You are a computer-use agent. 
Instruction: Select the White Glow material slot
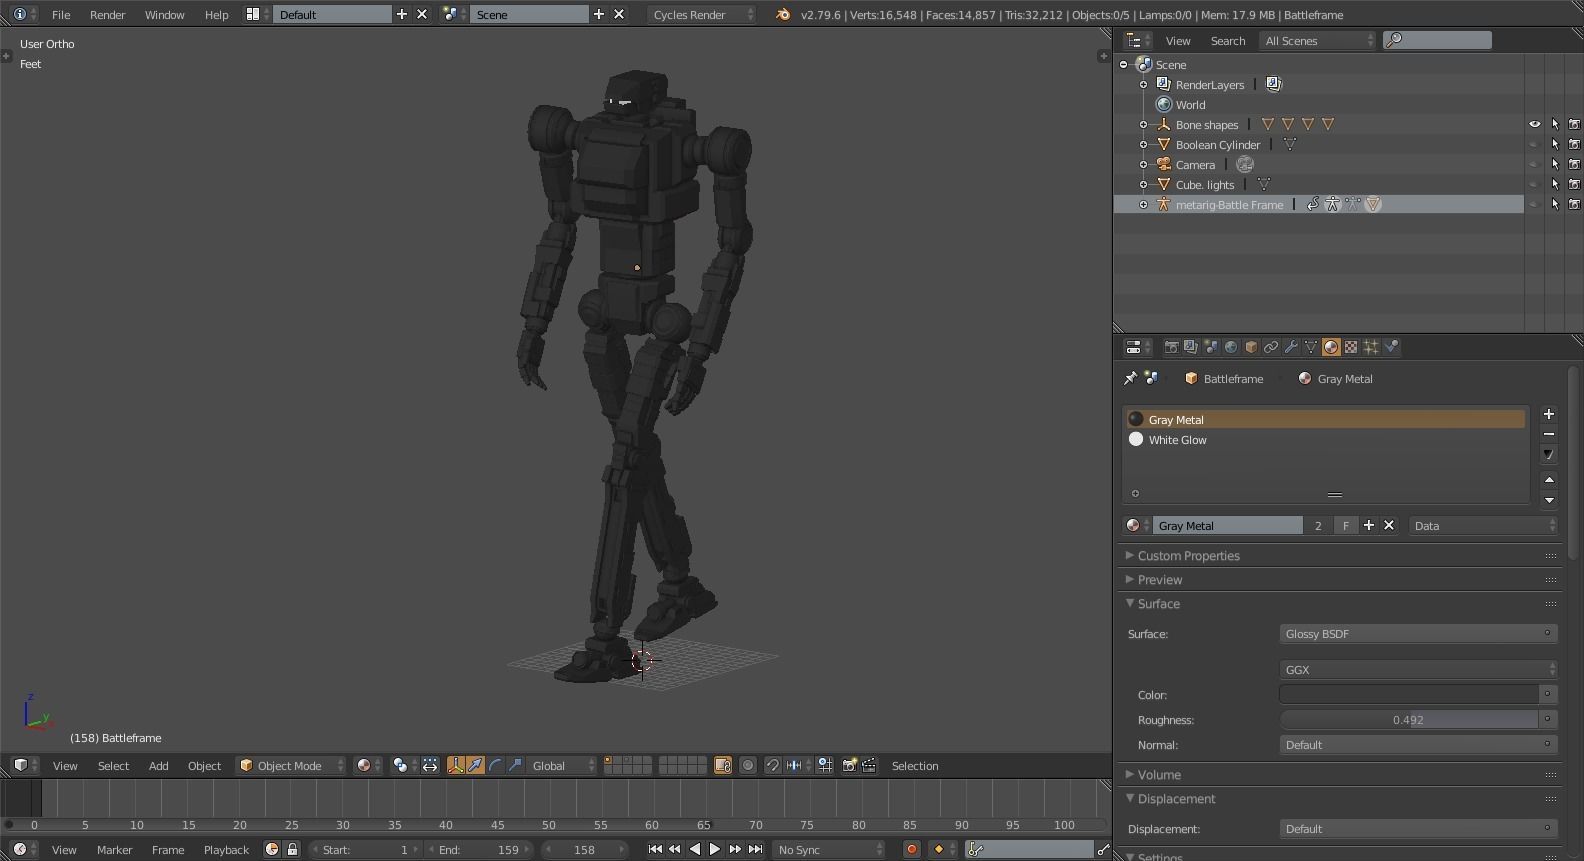coord(1325,440)
